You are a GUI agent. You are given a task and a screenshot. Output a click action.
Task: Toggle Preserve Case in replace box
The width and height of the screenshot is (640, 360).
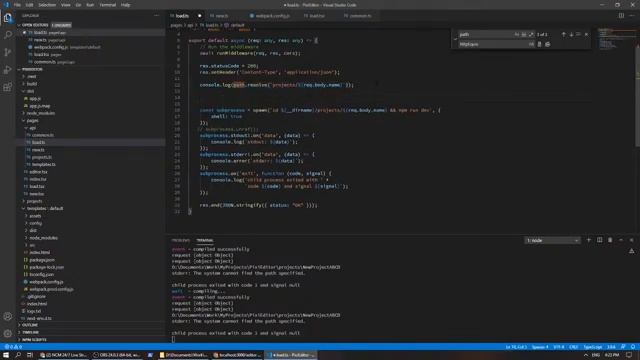531,44
